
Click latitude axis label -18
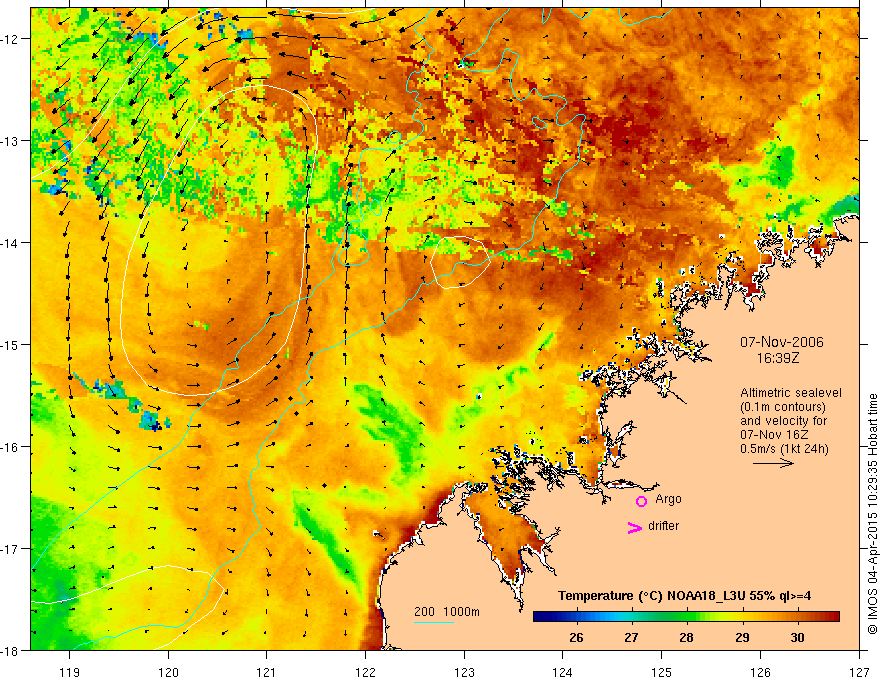(11, 651)
